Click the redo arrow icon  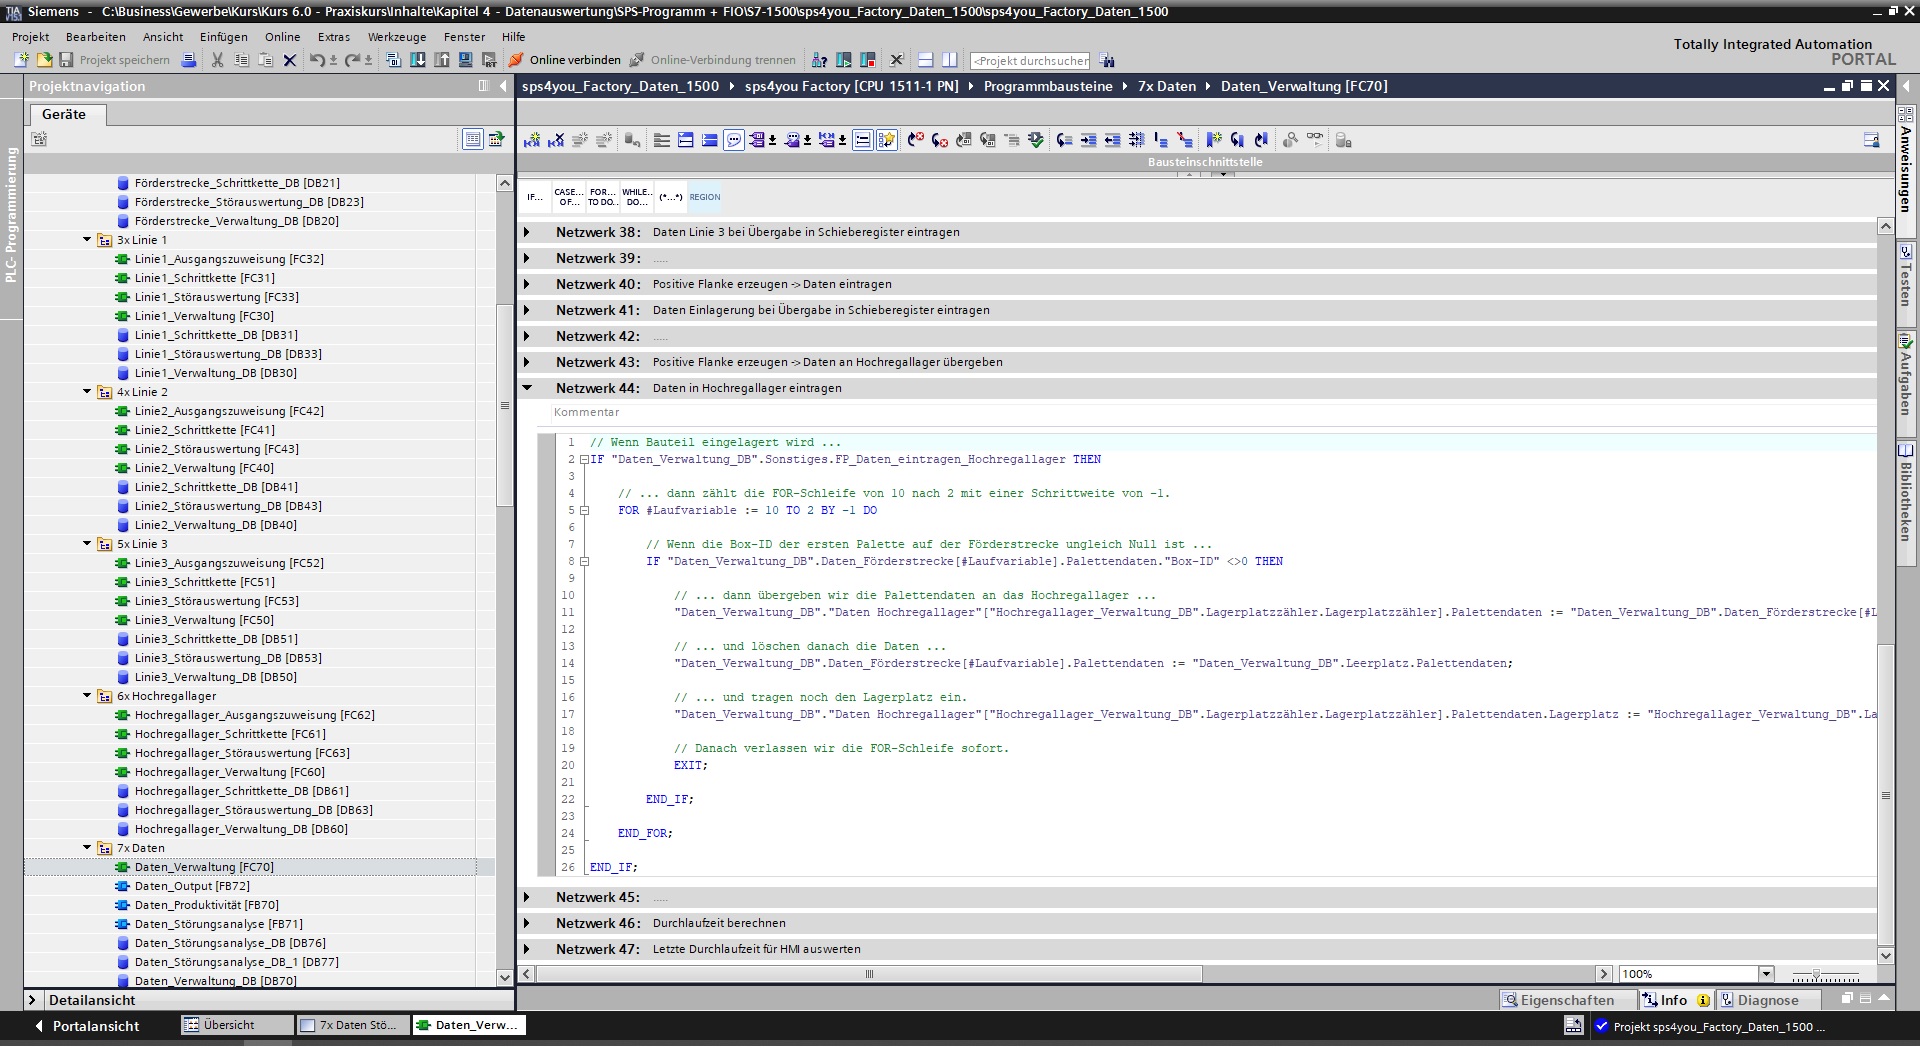352,60
